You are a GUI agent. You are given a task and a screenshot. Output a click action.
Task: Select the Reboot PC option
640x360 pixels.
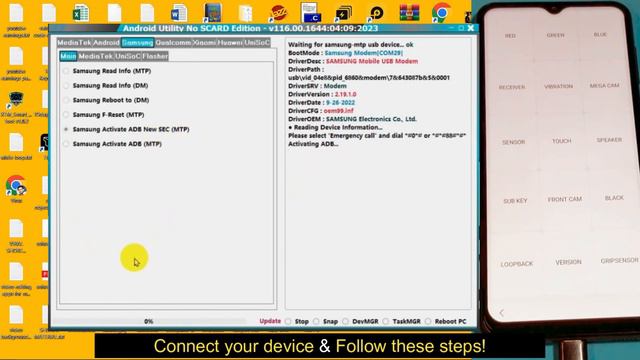tap(446, 322)
